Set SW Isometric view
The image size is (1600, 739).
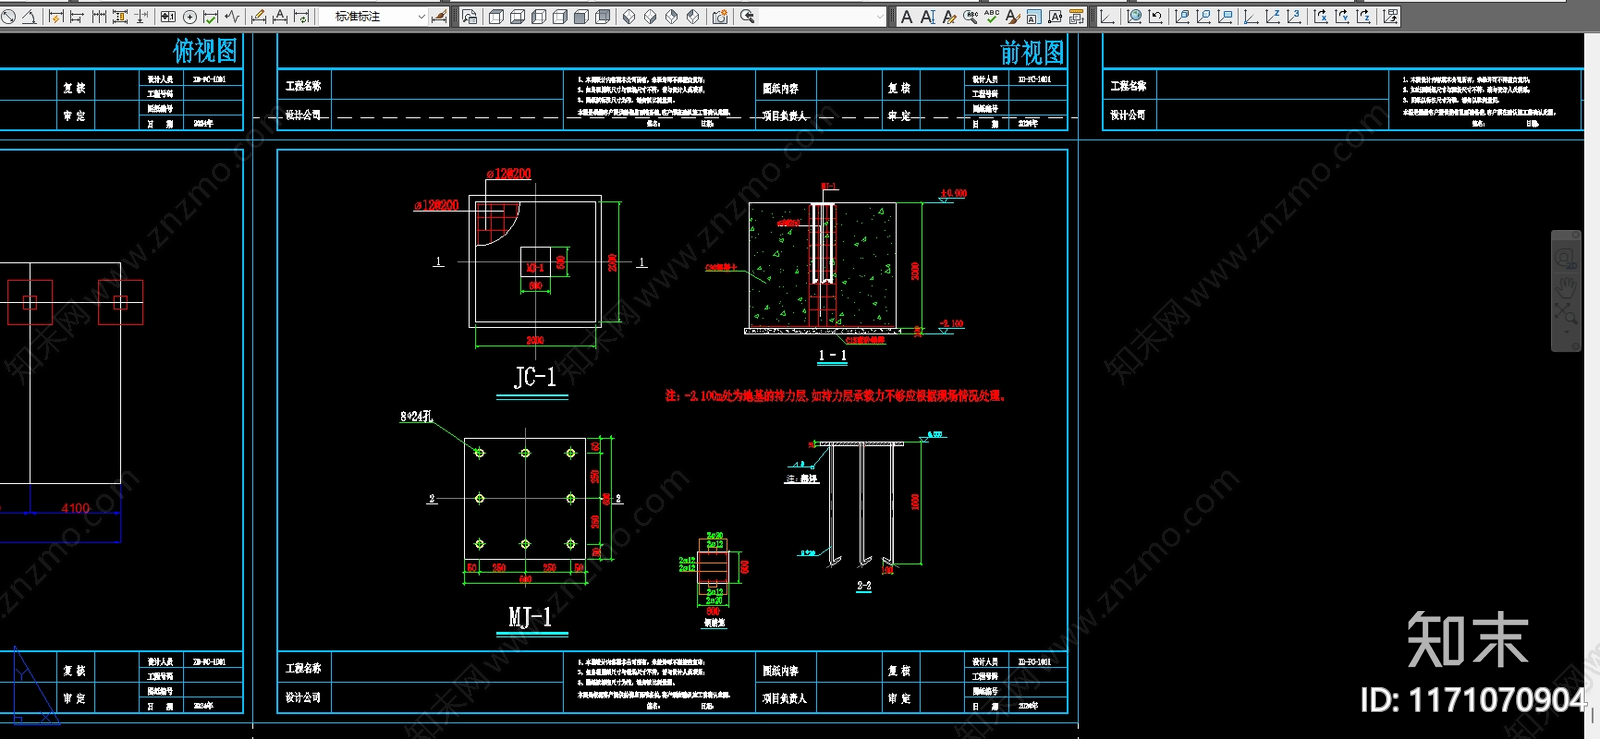point(629,17)
